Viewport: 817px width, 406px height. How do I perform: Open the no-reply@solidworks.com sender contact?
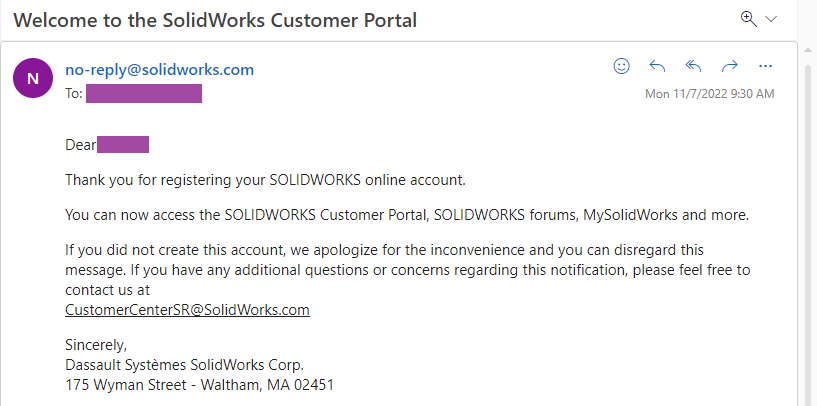click(159, 70)
